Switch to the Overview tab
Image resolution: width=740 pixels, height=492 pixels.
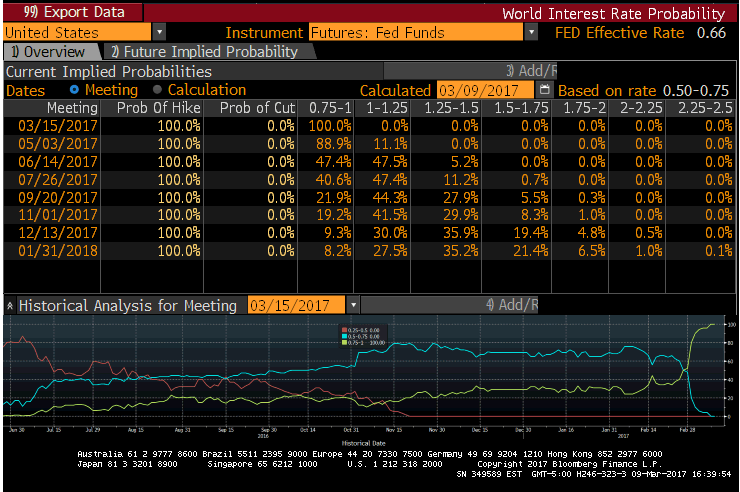coord(51,51)
